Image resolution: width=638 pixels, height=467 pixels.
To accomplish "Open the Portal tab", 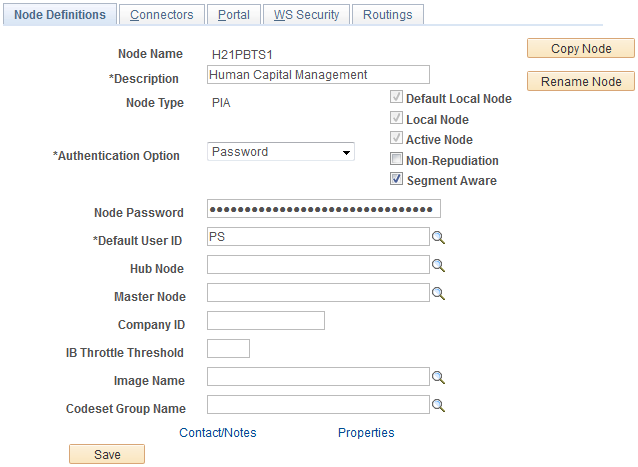I will point(234,15).
